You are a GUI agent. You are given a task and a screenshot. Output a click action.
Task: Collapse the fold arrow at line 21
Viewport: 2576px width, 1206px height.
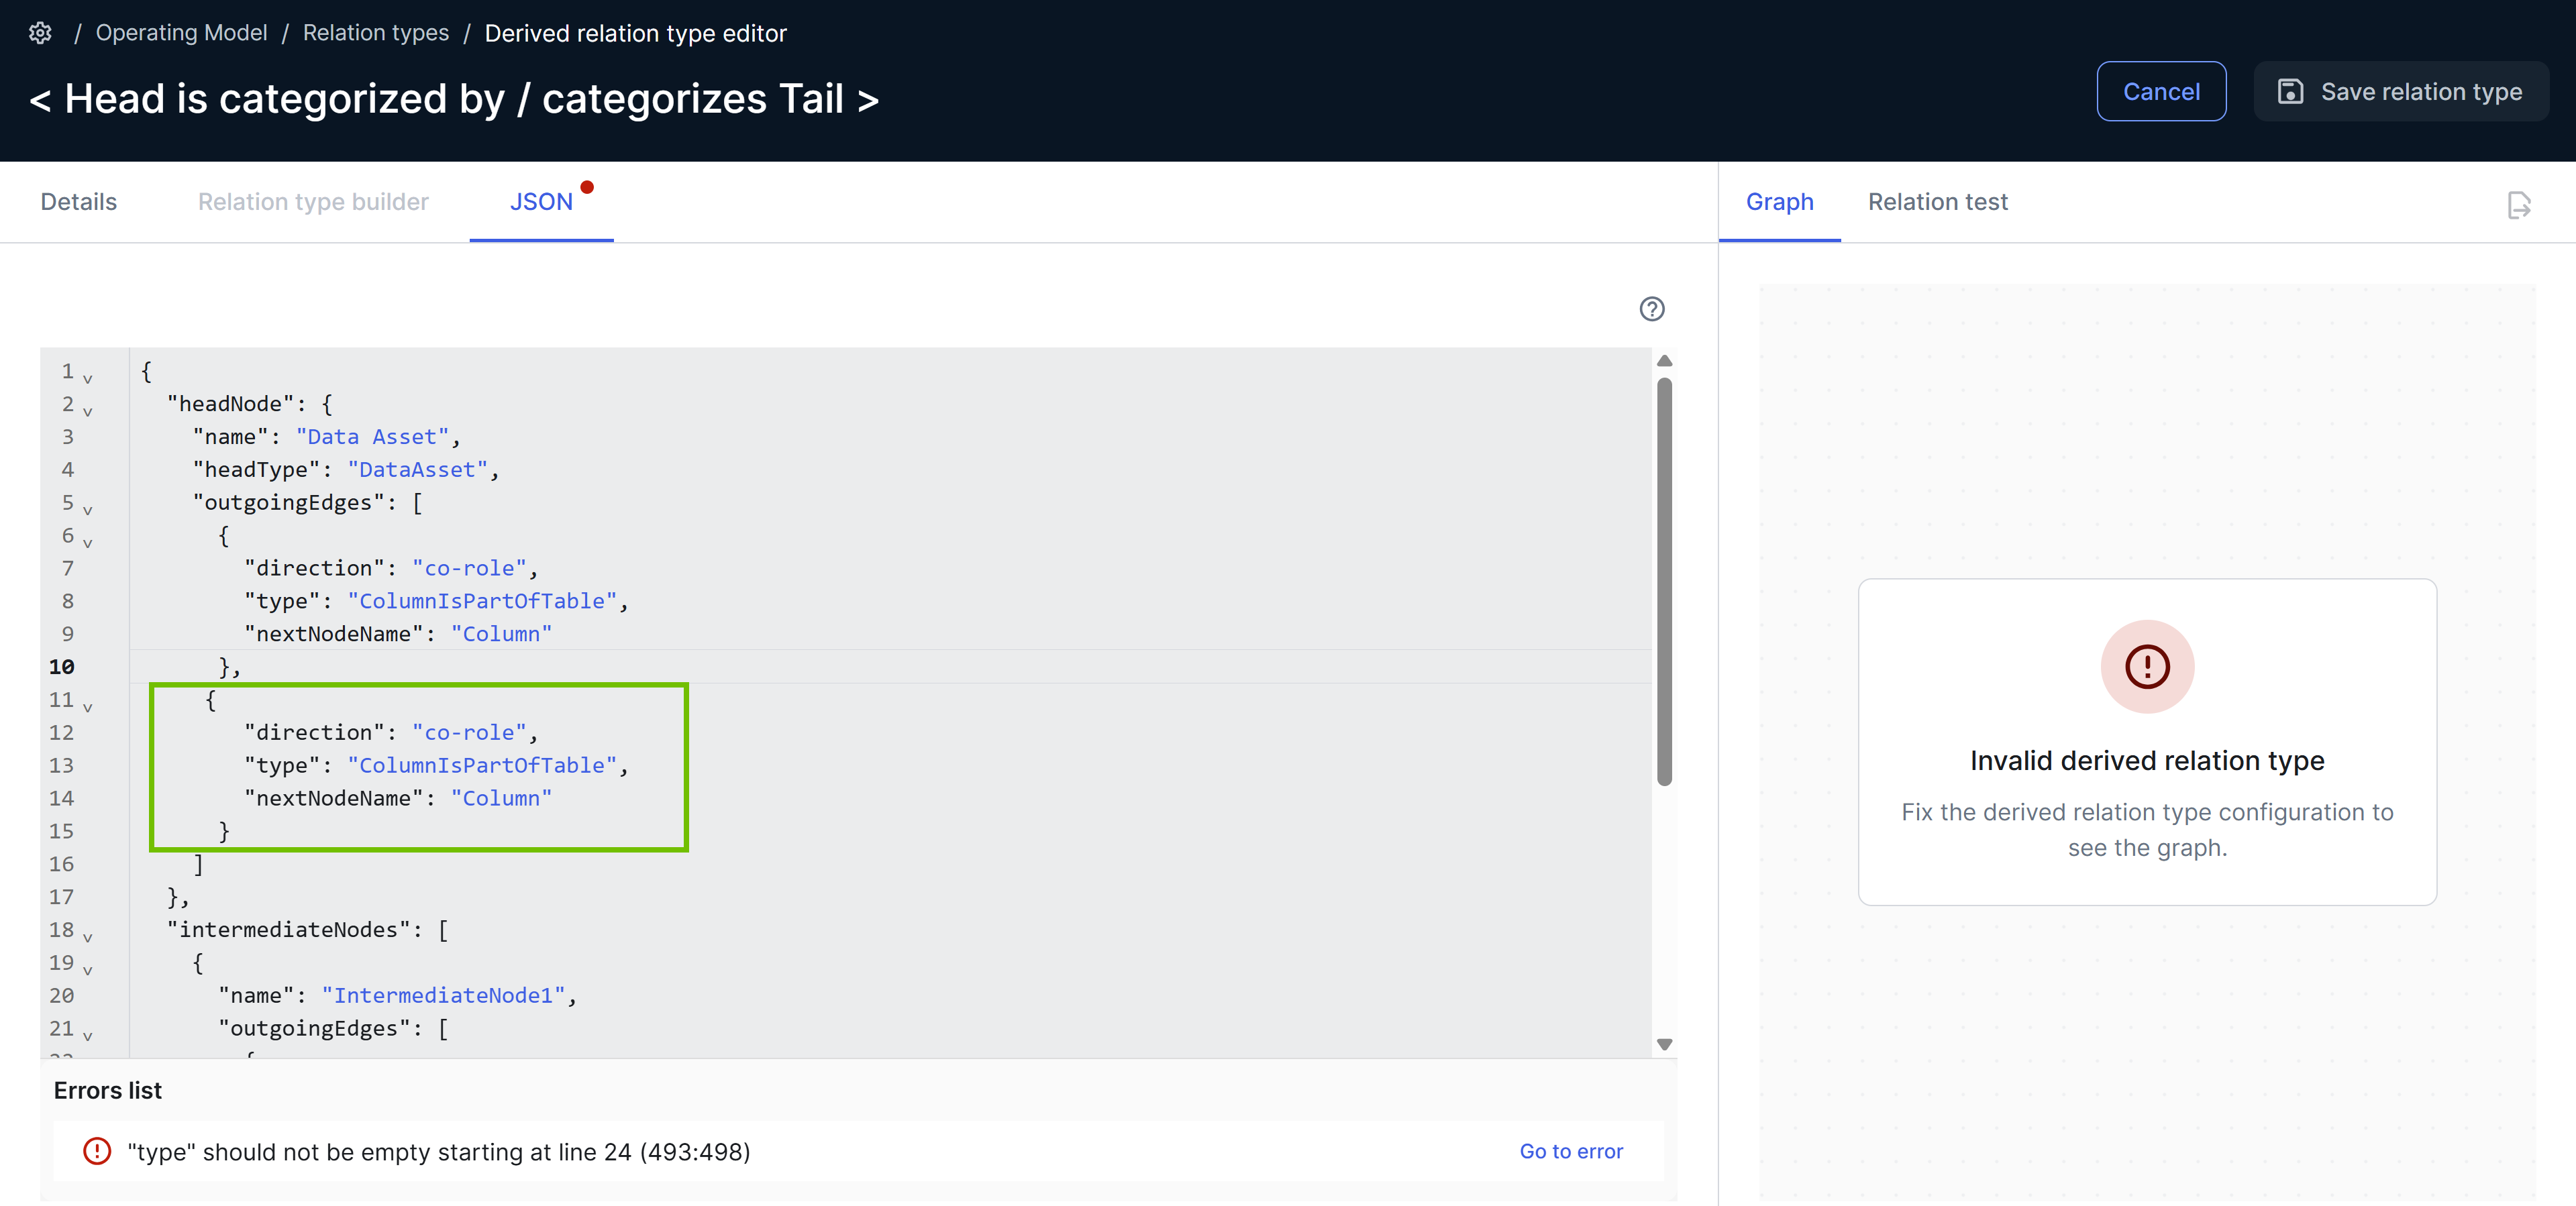88,1036
